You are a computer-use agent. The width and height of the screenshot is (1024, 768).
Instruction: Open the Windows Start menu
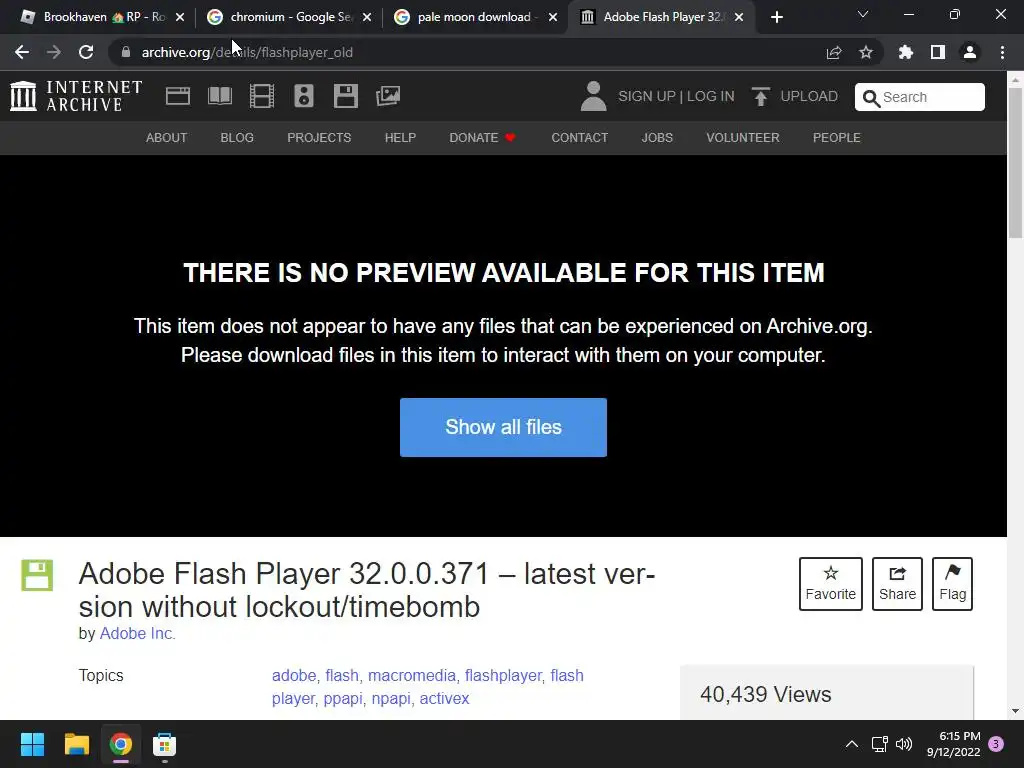(32, 744)
